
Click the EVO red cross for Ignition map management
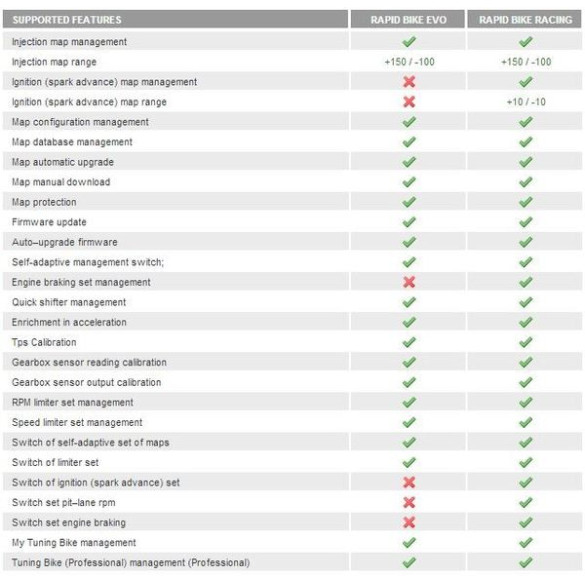[409, 82]
